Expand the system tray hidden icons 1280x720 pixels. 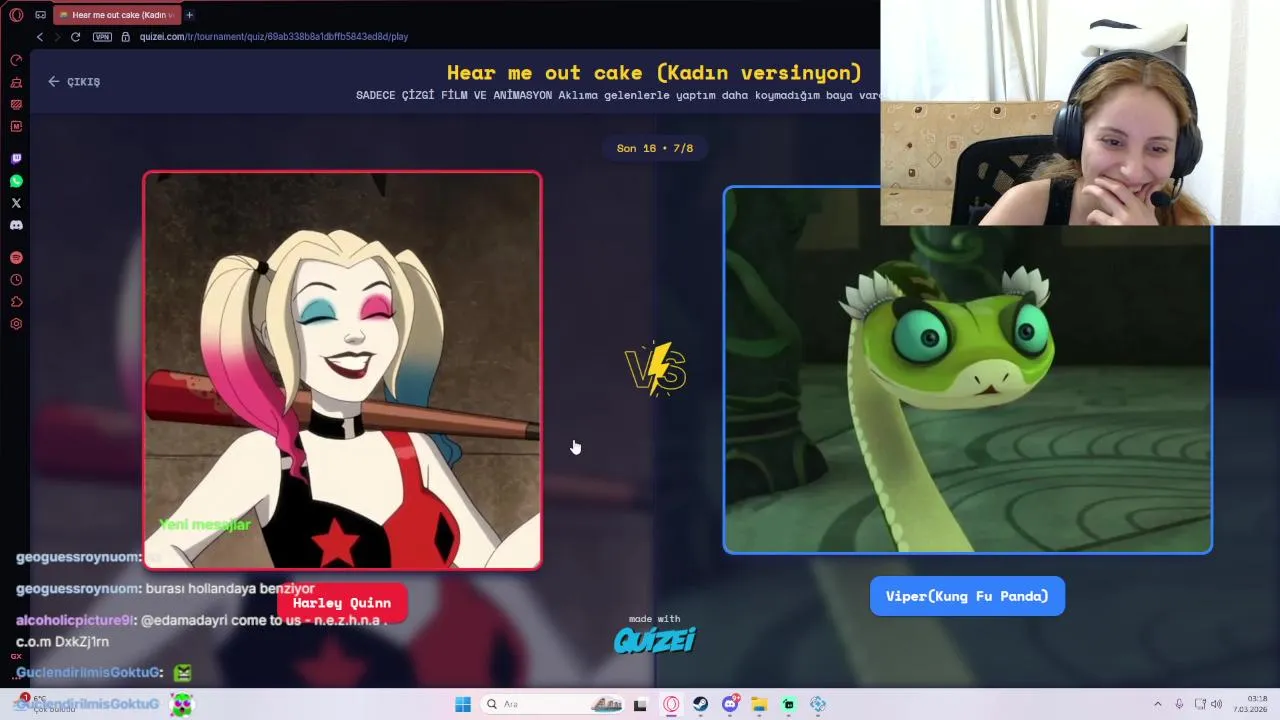[1158, 704]
